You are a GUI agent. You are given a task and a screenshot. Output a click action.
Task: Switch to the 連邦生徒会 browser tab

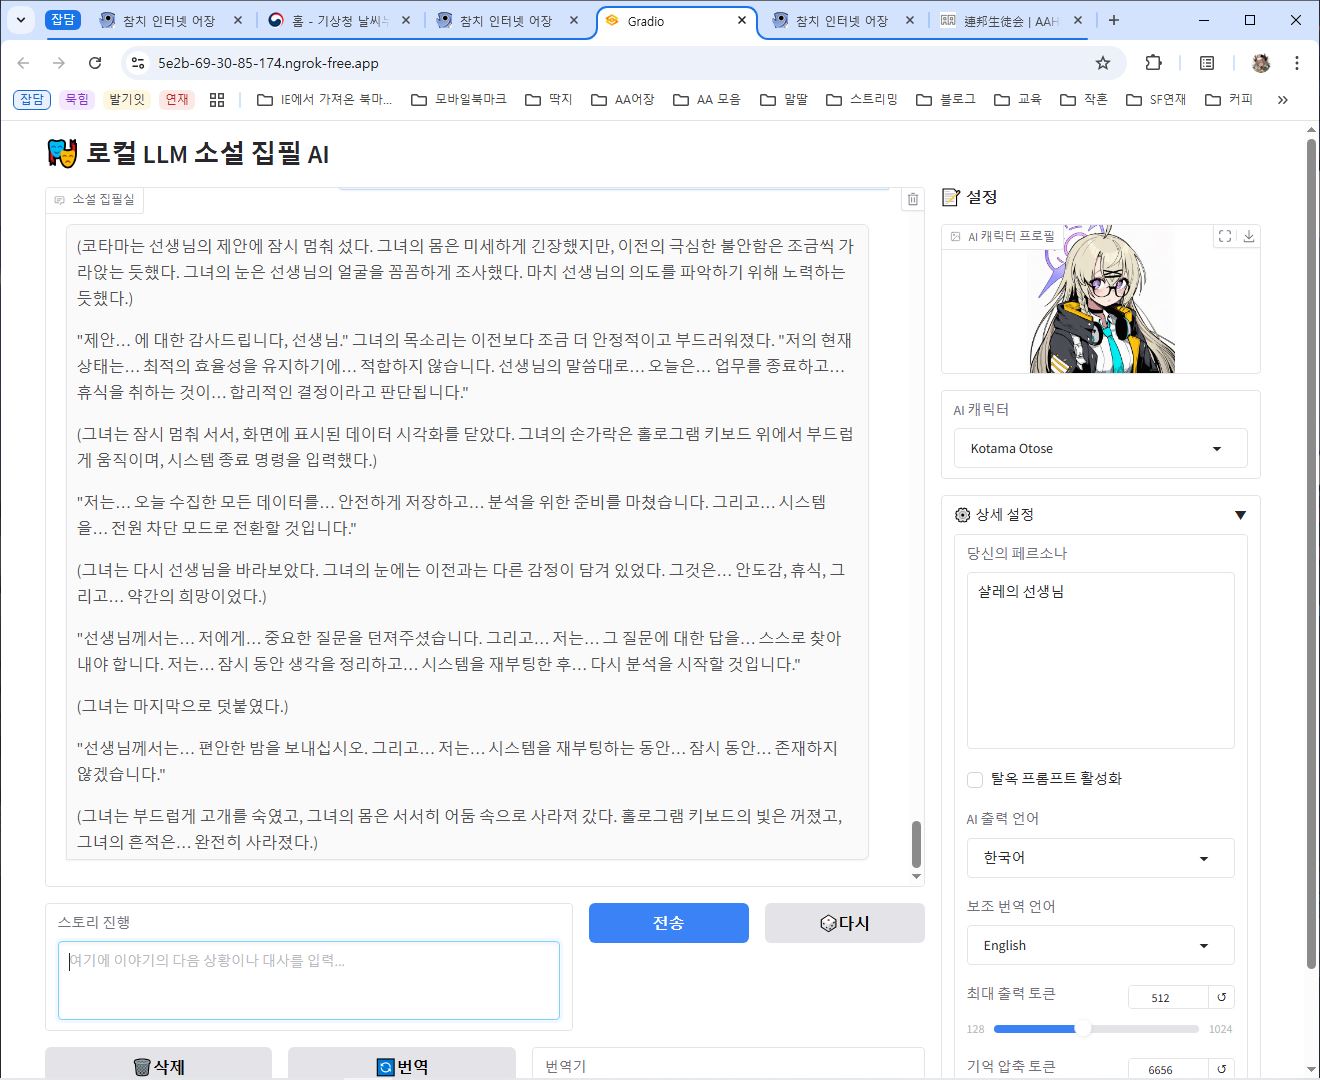point(1010,21)
